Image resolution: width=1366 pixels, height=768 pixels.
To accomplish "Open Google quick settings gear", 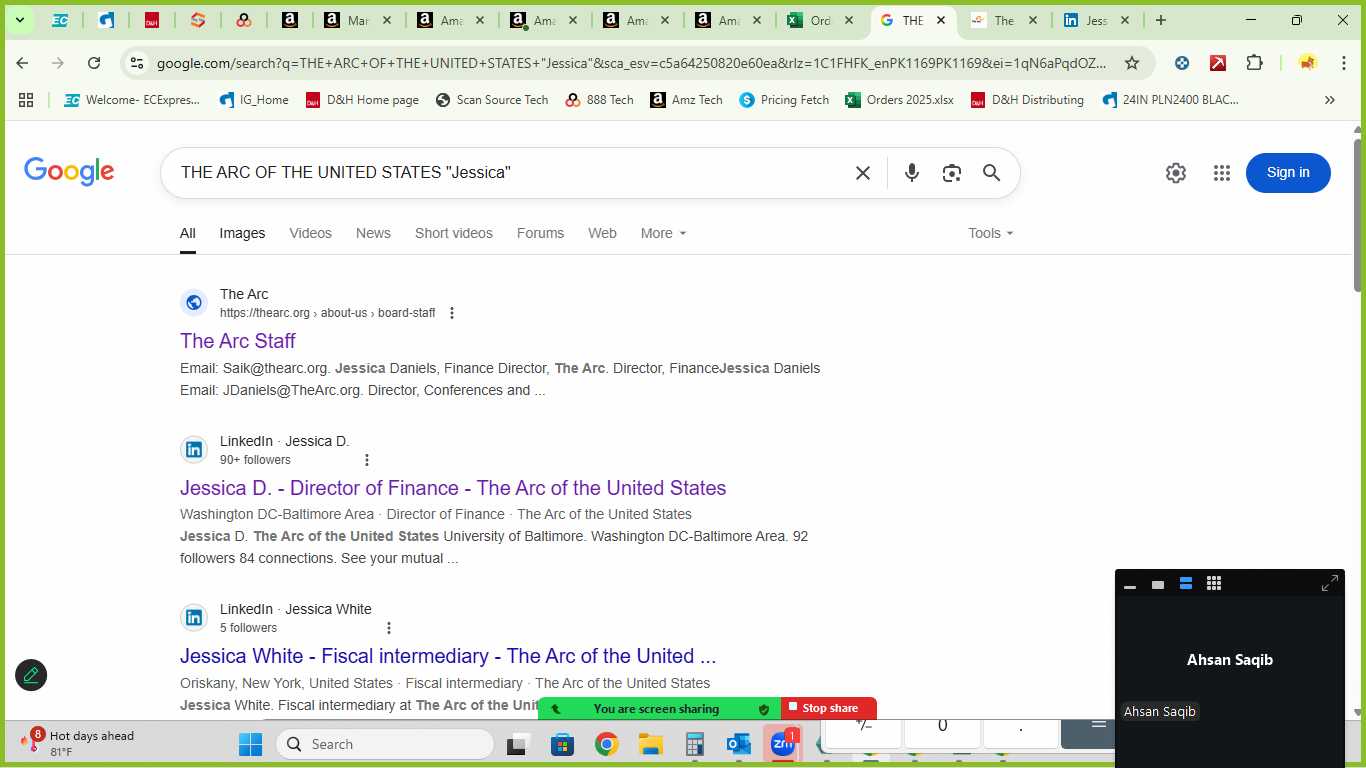I will tap(1176, 173).
